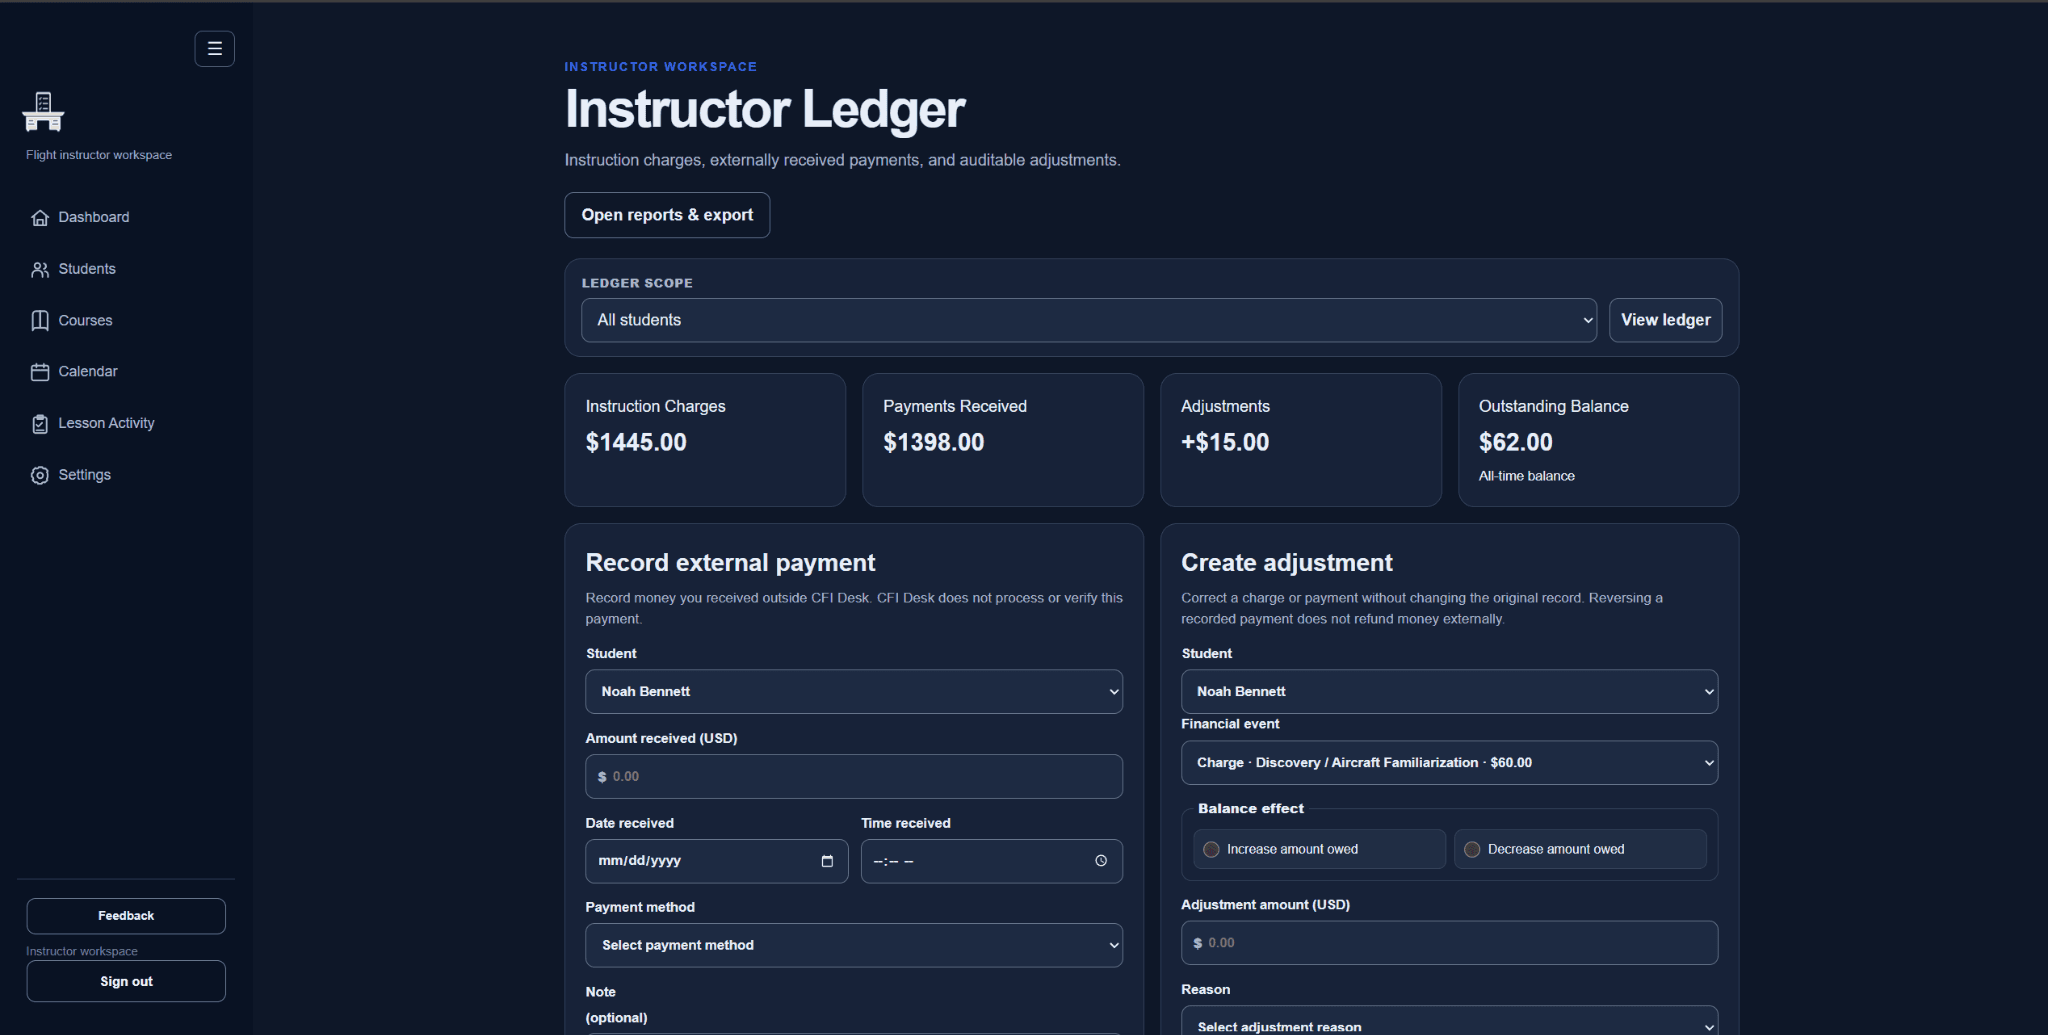
Task: Click the Lesson Activity clipboard icon
Action: [x=40, y=424]
